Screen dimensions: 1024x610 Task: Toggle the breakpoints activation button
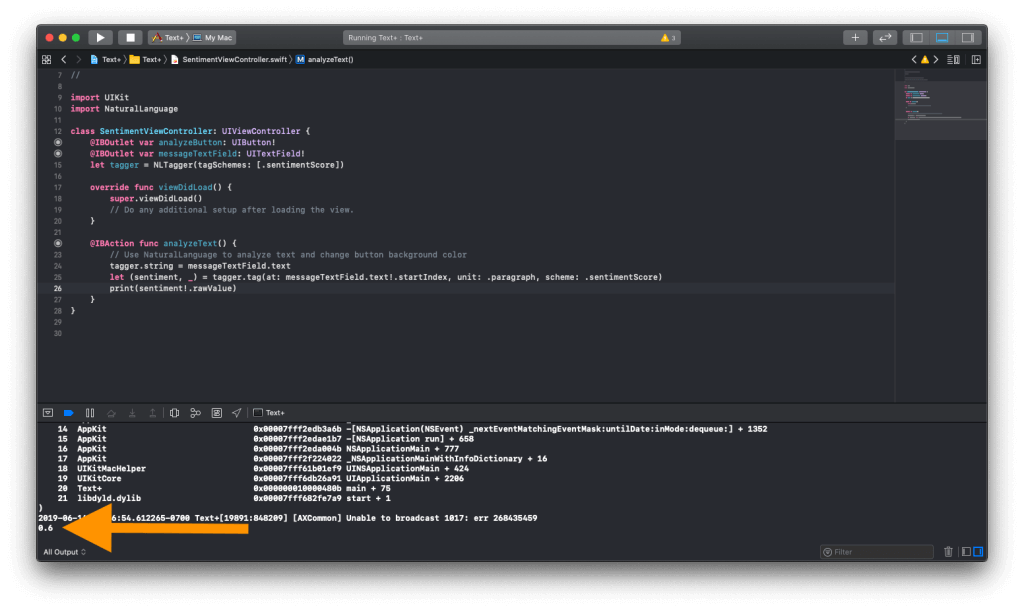point(69,412)
